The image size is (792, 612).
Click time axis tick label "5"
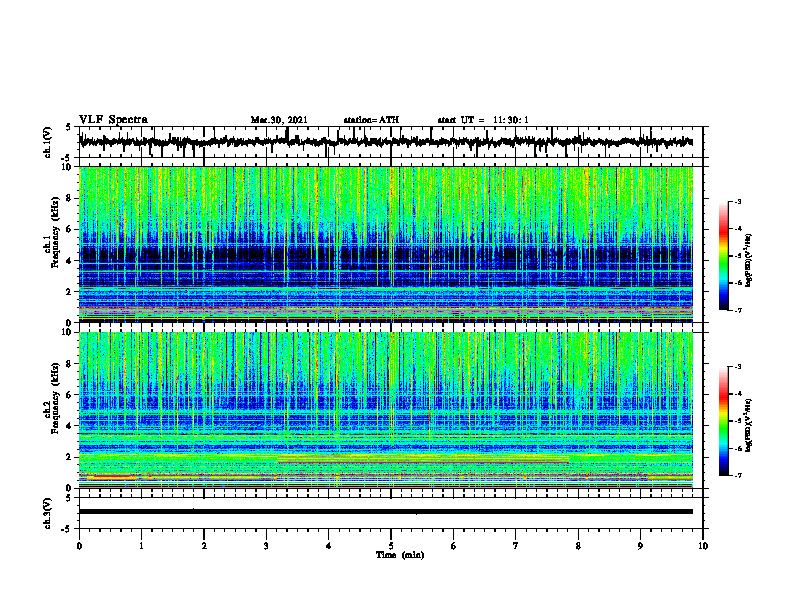pos(391,546)
